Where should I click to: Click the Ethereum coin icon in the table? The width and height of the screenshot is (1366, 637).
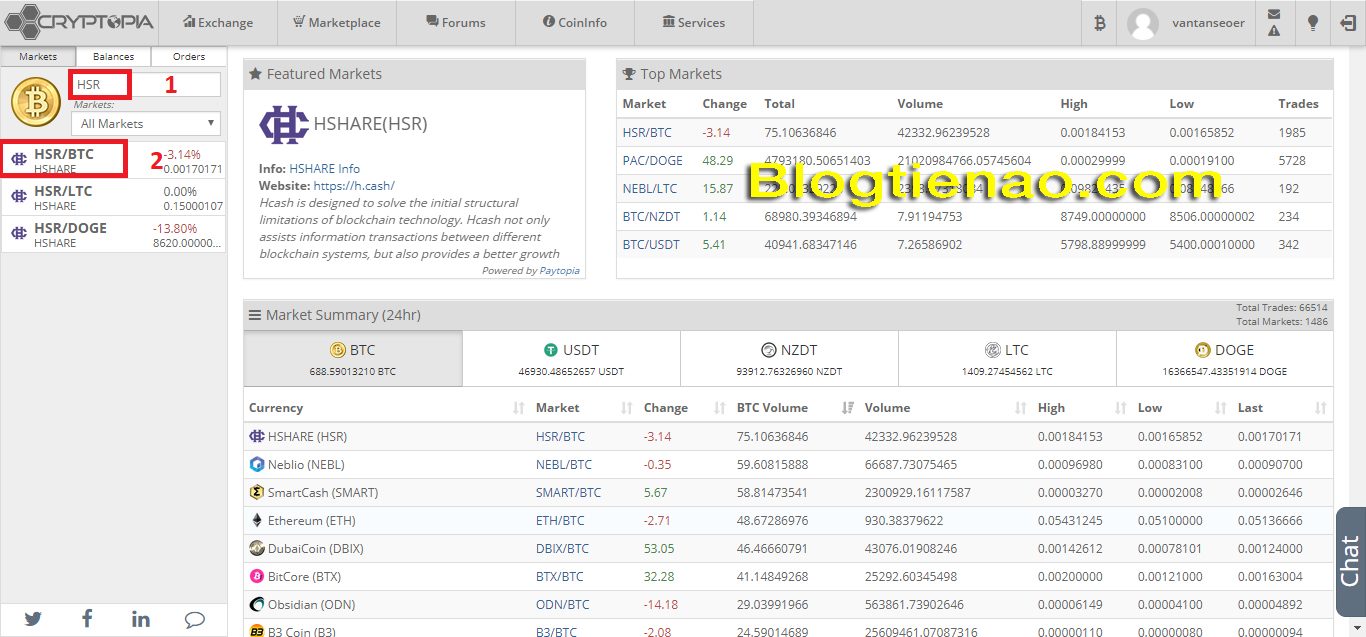tap(257, 520)
